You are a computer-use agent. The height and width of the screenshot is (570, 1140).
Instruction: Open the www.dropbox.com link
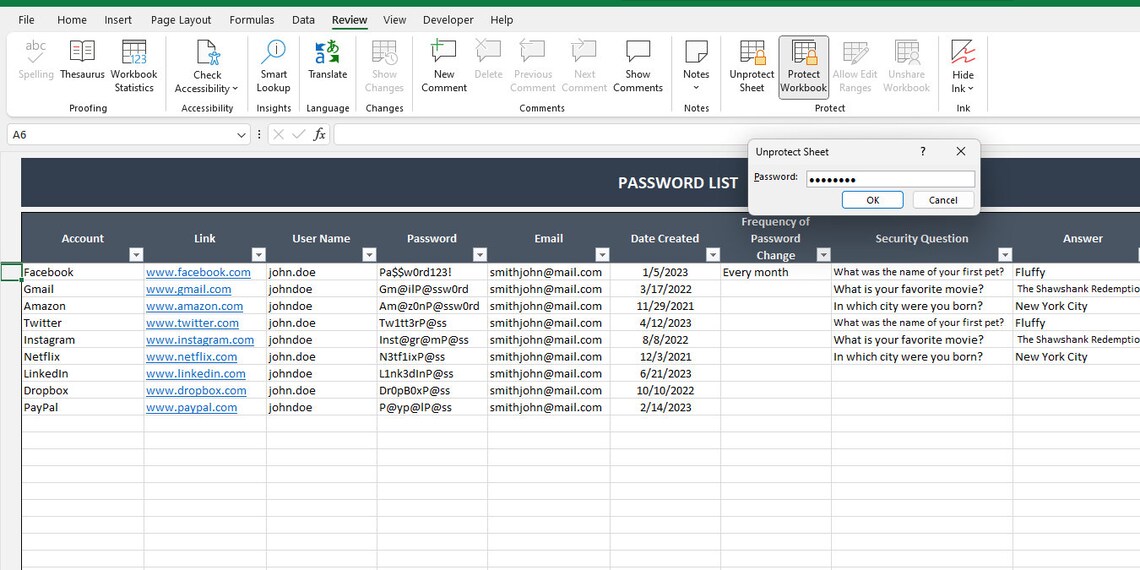196,390
